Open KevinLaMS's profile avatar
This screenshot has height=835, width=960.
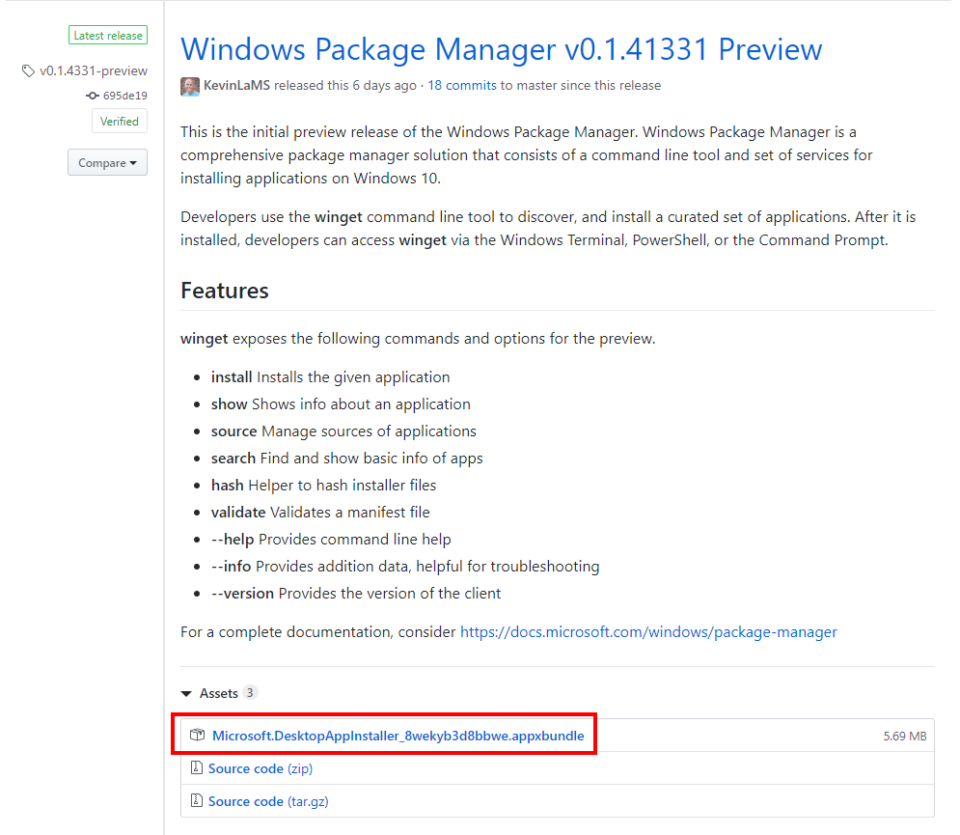pos(189,86)
